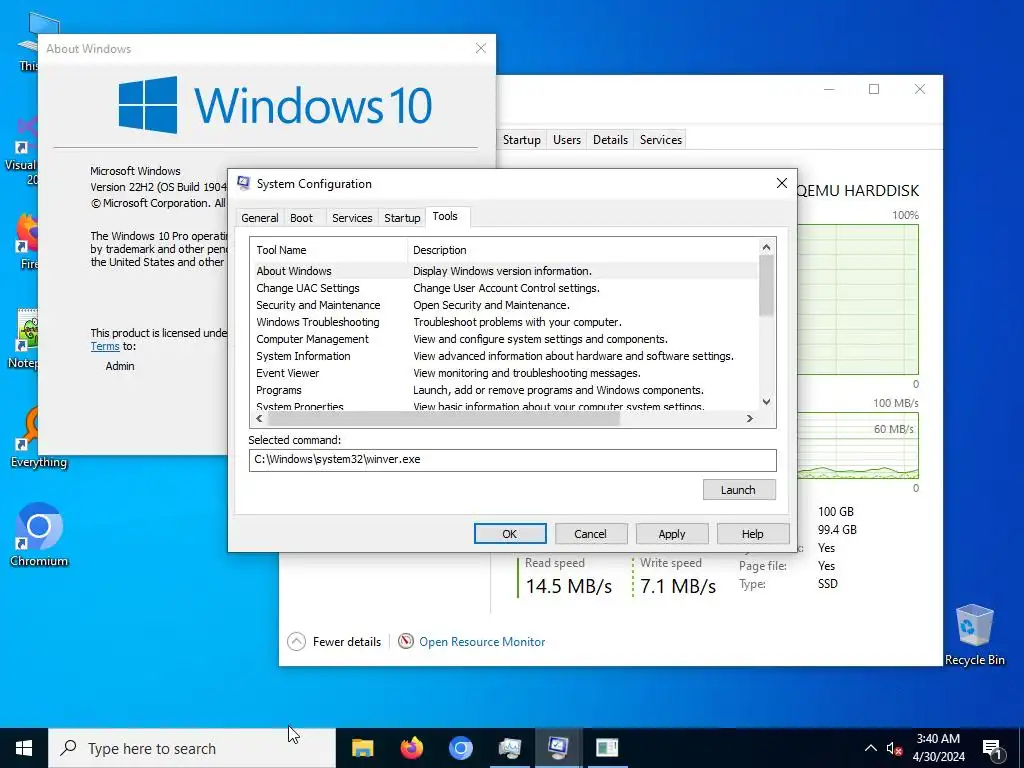Click the Open Resource Monitor icon
1024x768 pixels.
click(x=406, y=641)
